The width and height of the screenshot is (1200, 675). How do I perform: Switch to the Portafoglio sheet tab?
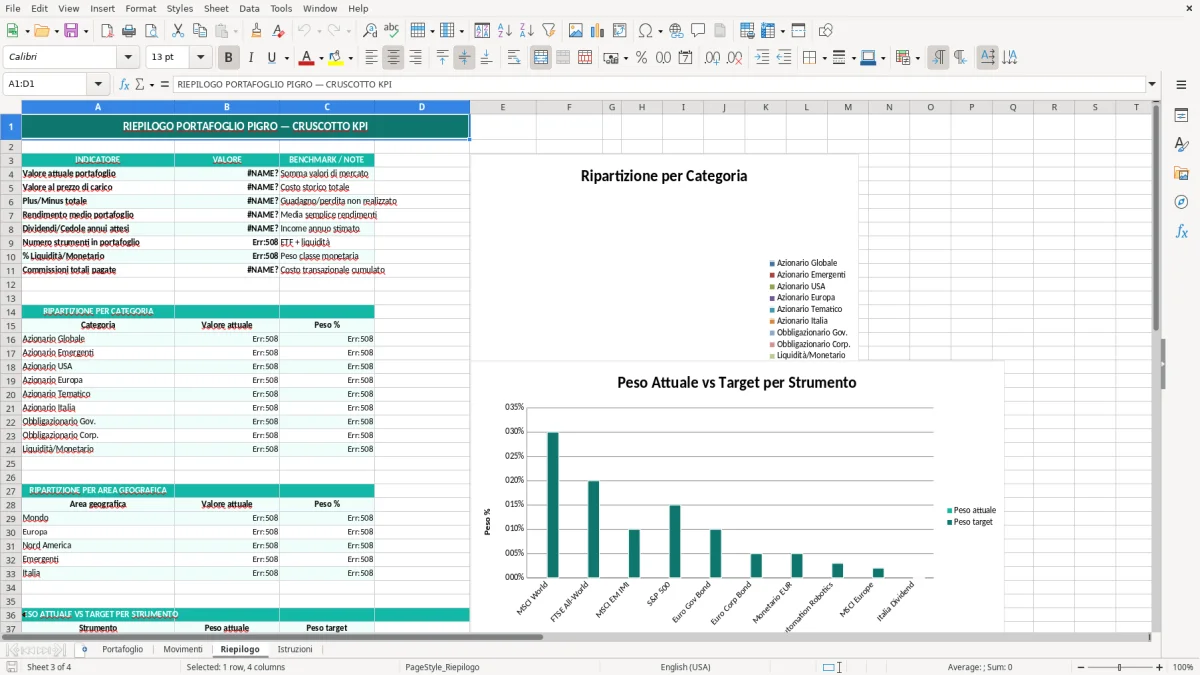click(122, 649)
